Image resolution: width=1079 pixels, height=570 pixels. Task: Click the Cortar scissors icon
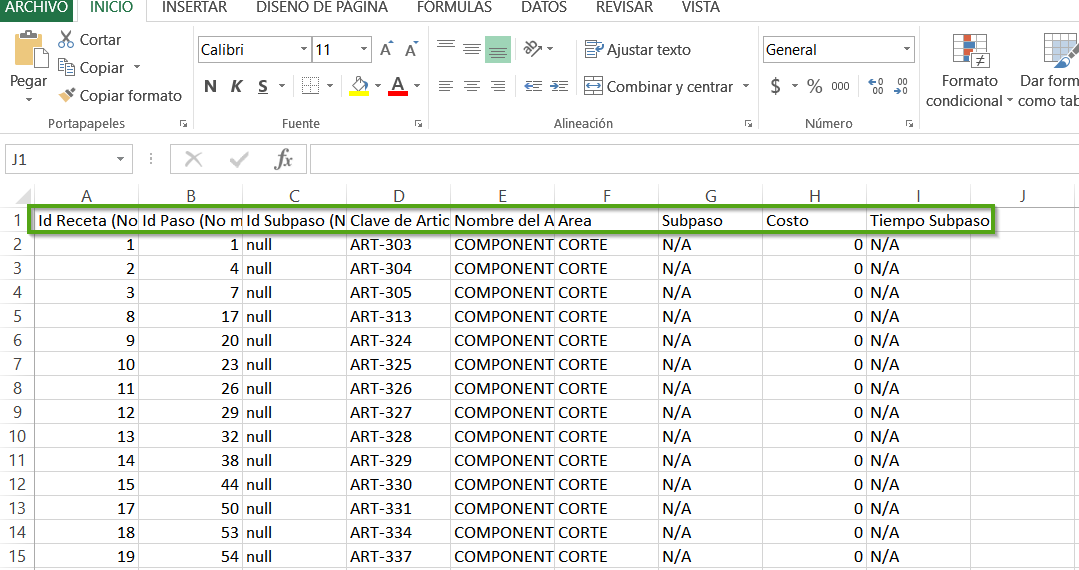click(66, 40)
